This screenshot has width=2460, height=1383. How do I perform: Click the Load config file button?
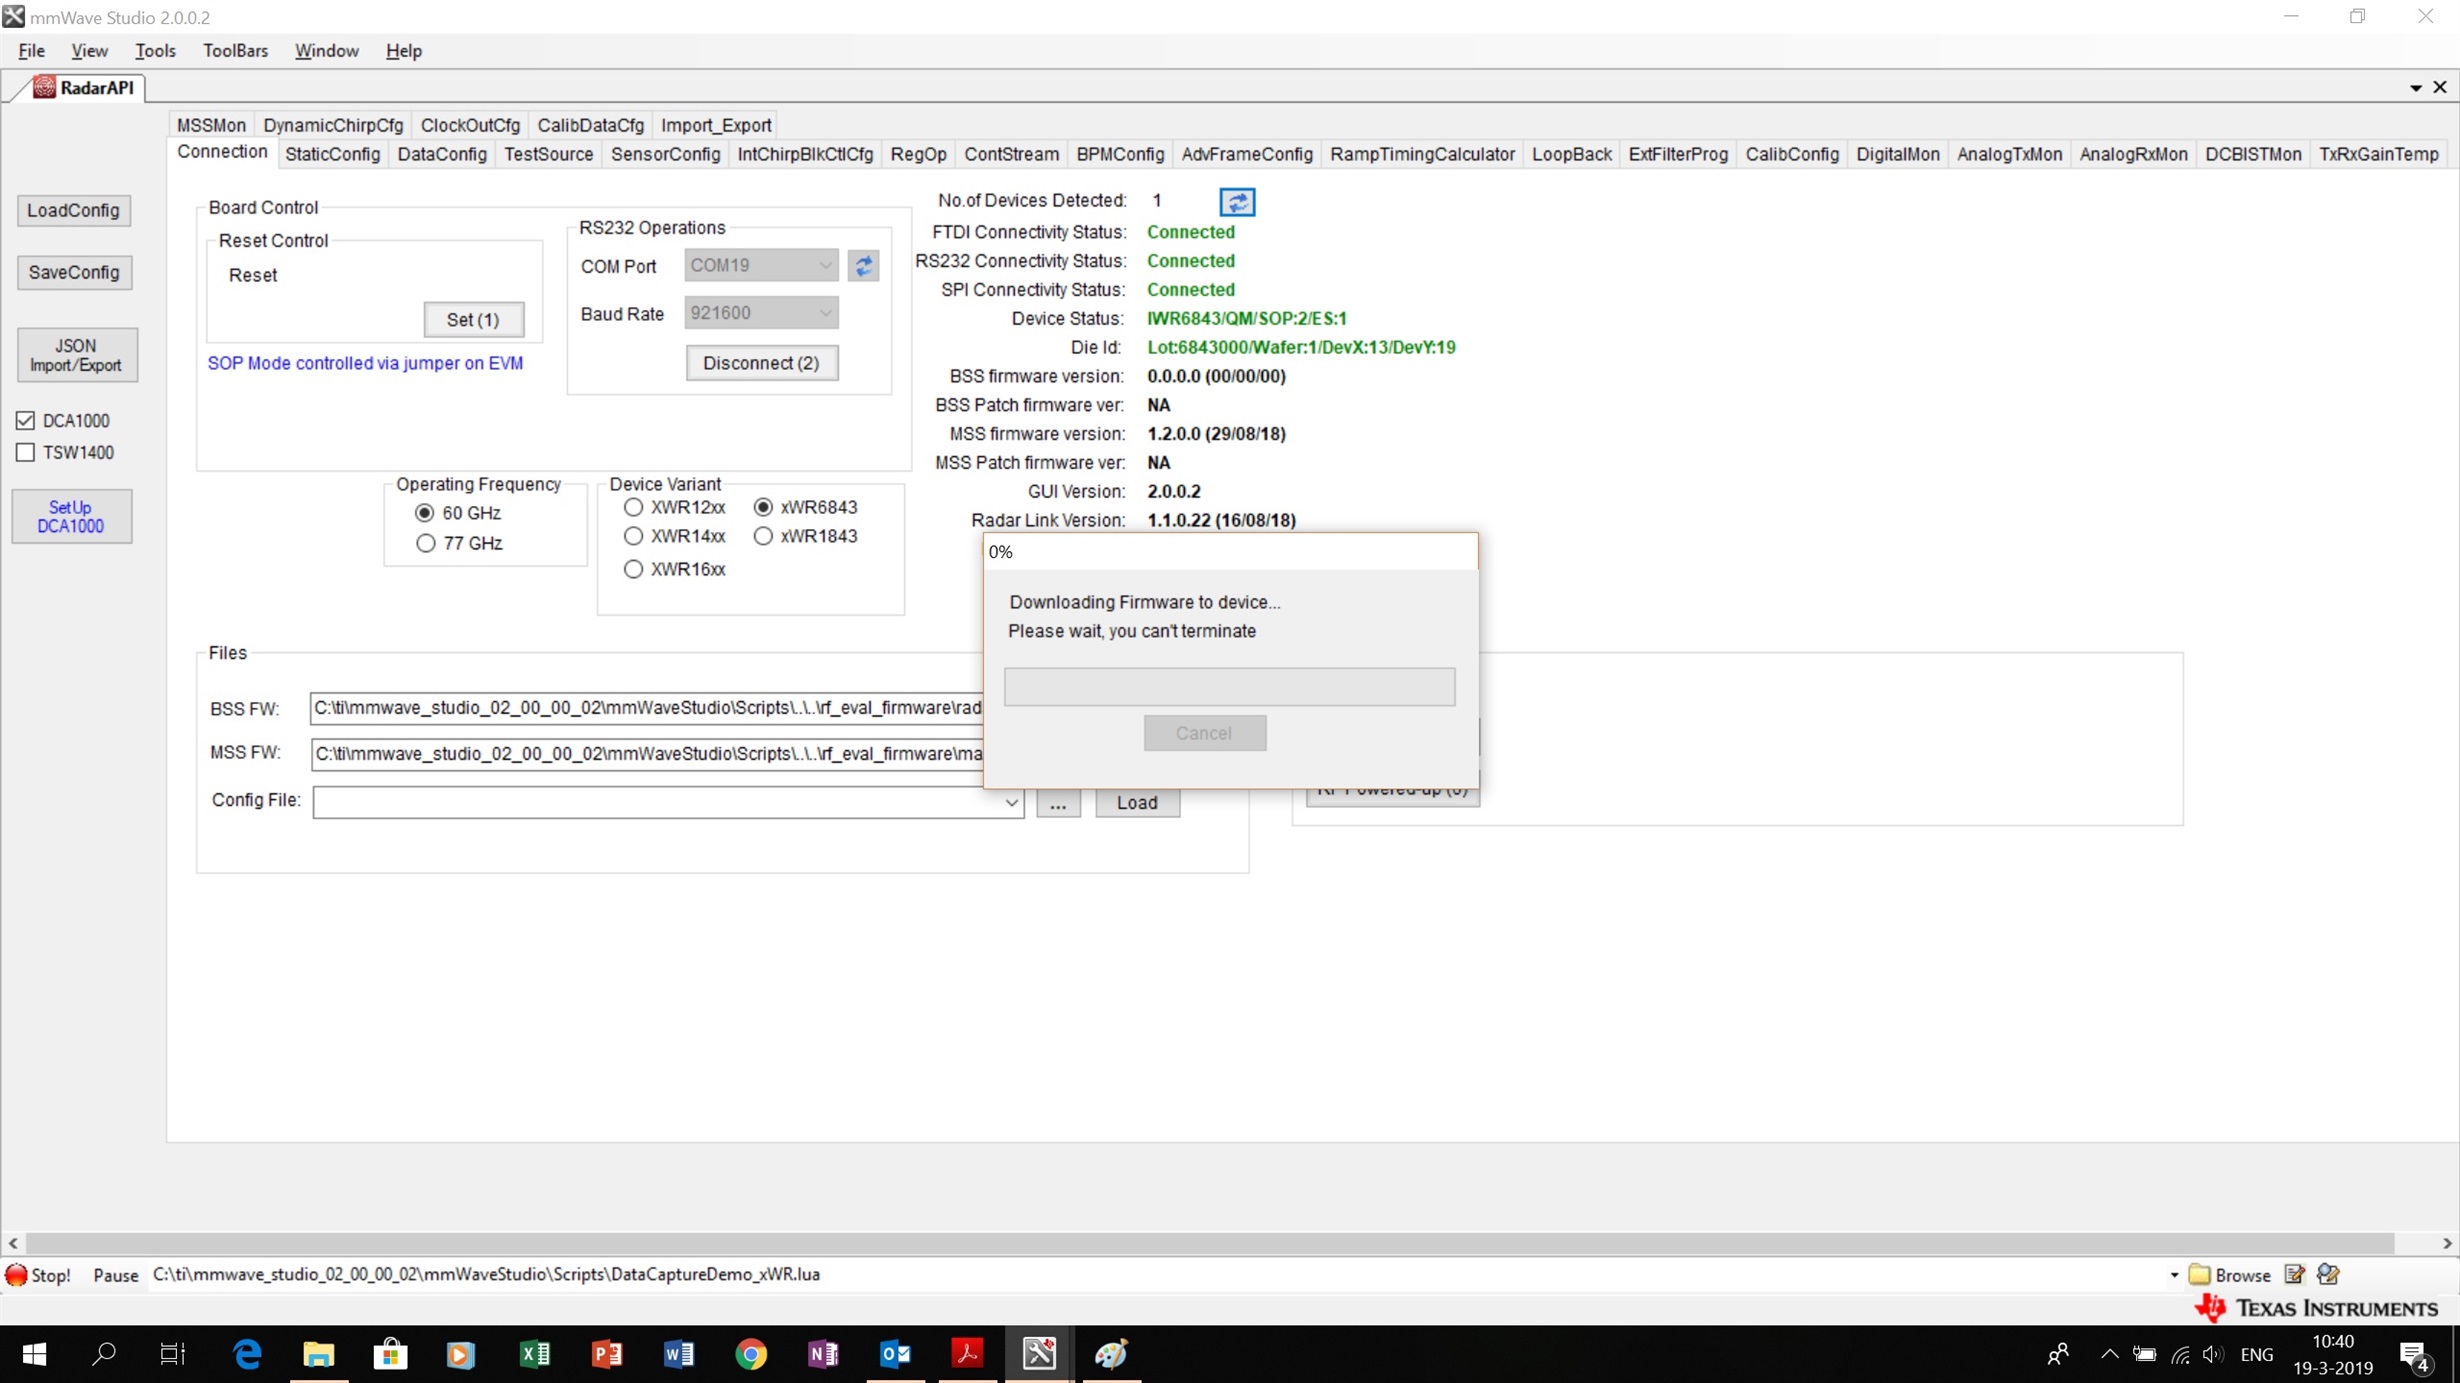[x=1137, y=802]
